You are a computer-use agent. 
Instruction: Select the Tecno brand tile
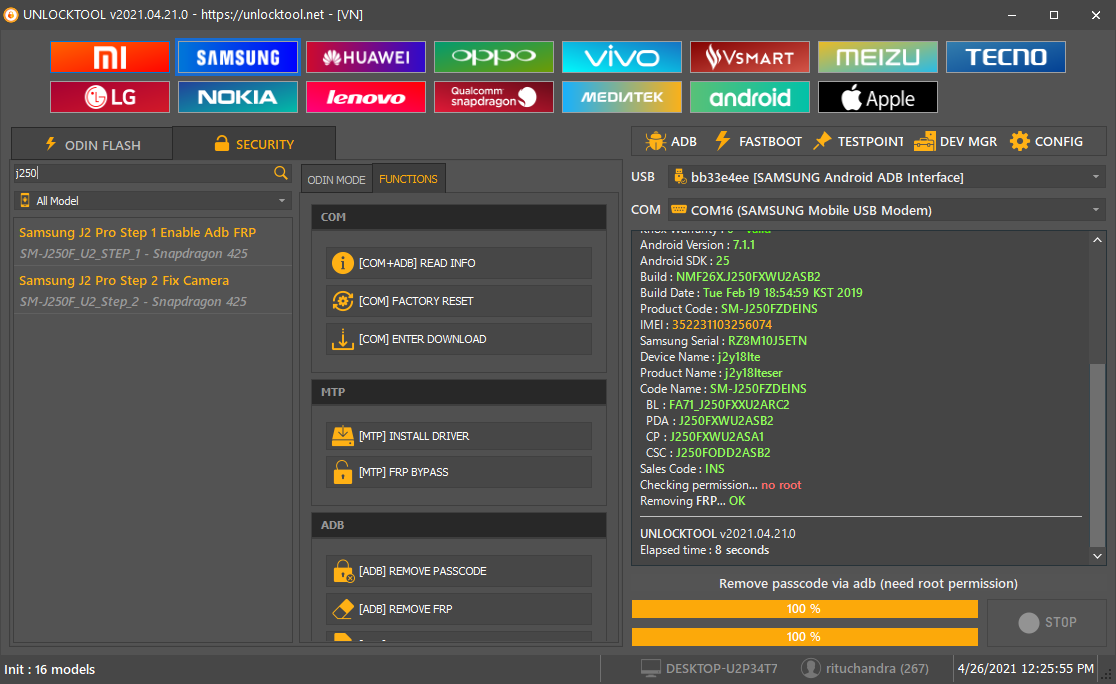[x=1006, y=57]
